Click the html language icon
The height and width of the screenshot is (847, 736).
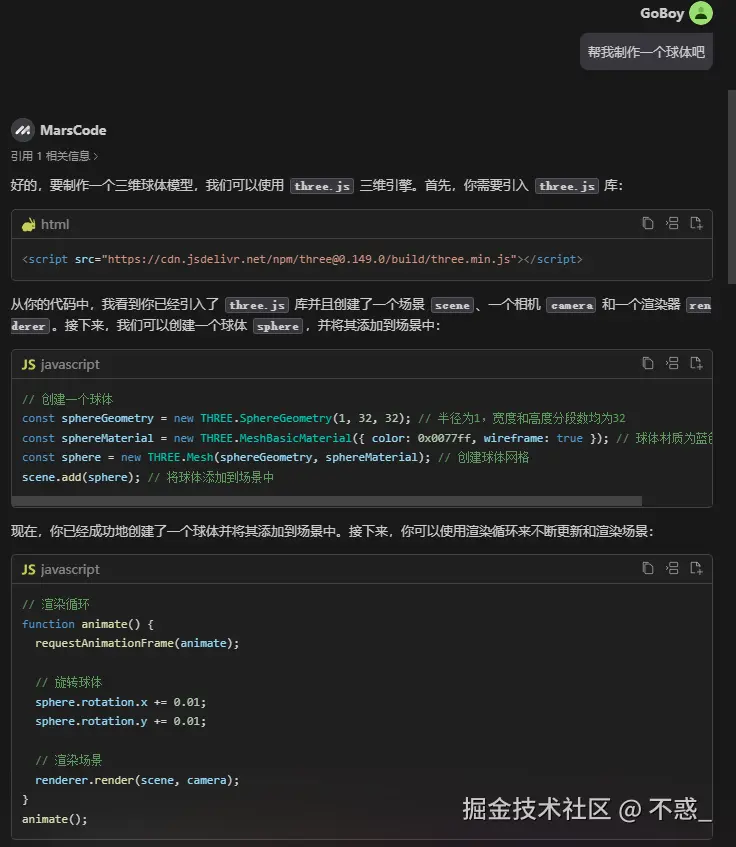tap(29, 224)
